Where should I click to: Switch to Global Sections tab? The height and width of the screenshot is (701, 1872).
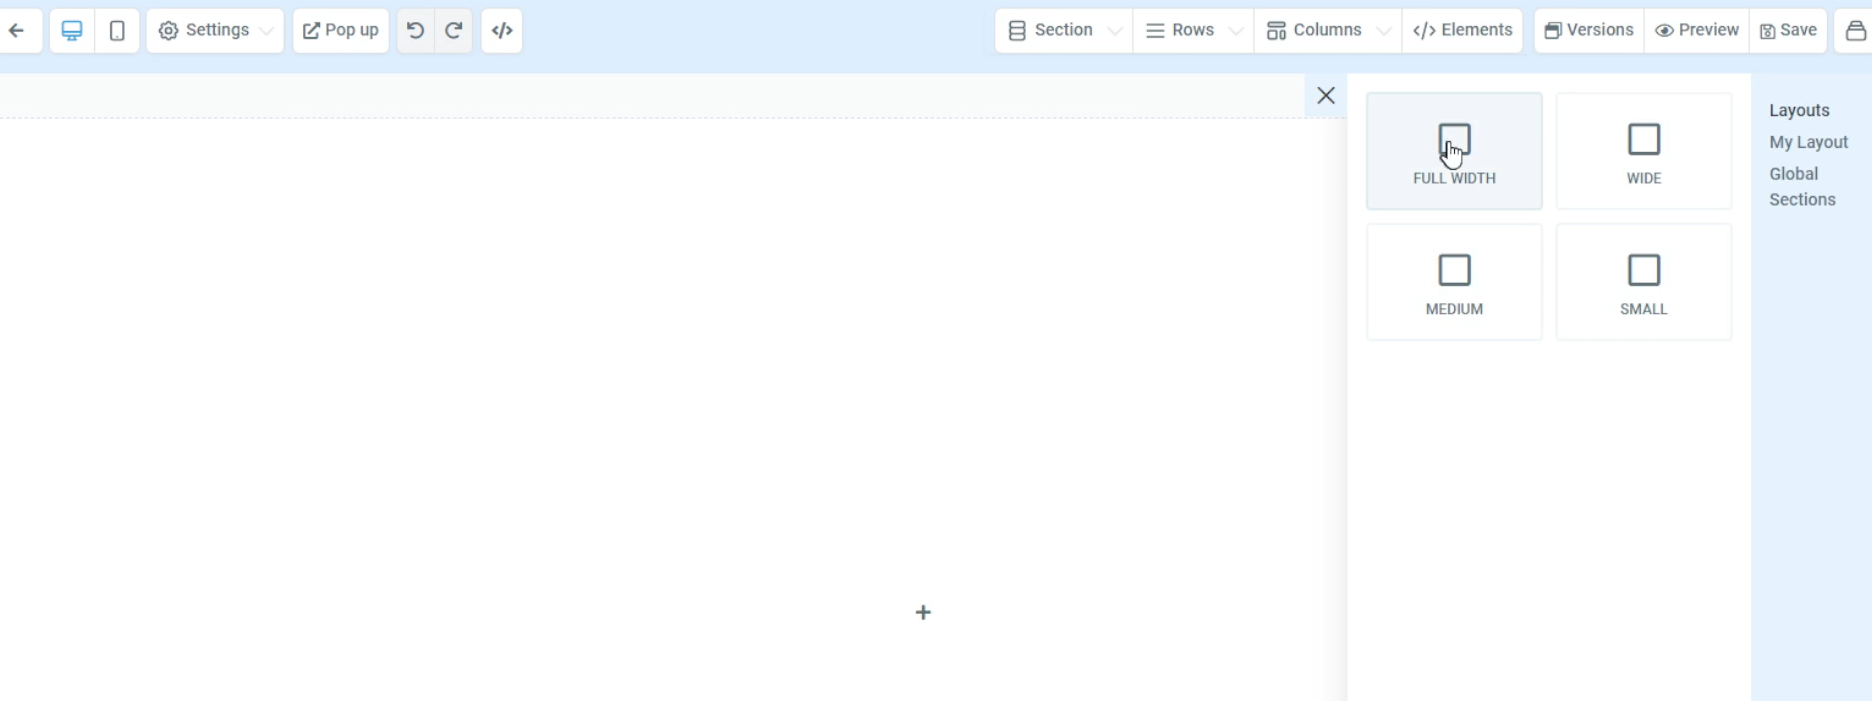1802,186
